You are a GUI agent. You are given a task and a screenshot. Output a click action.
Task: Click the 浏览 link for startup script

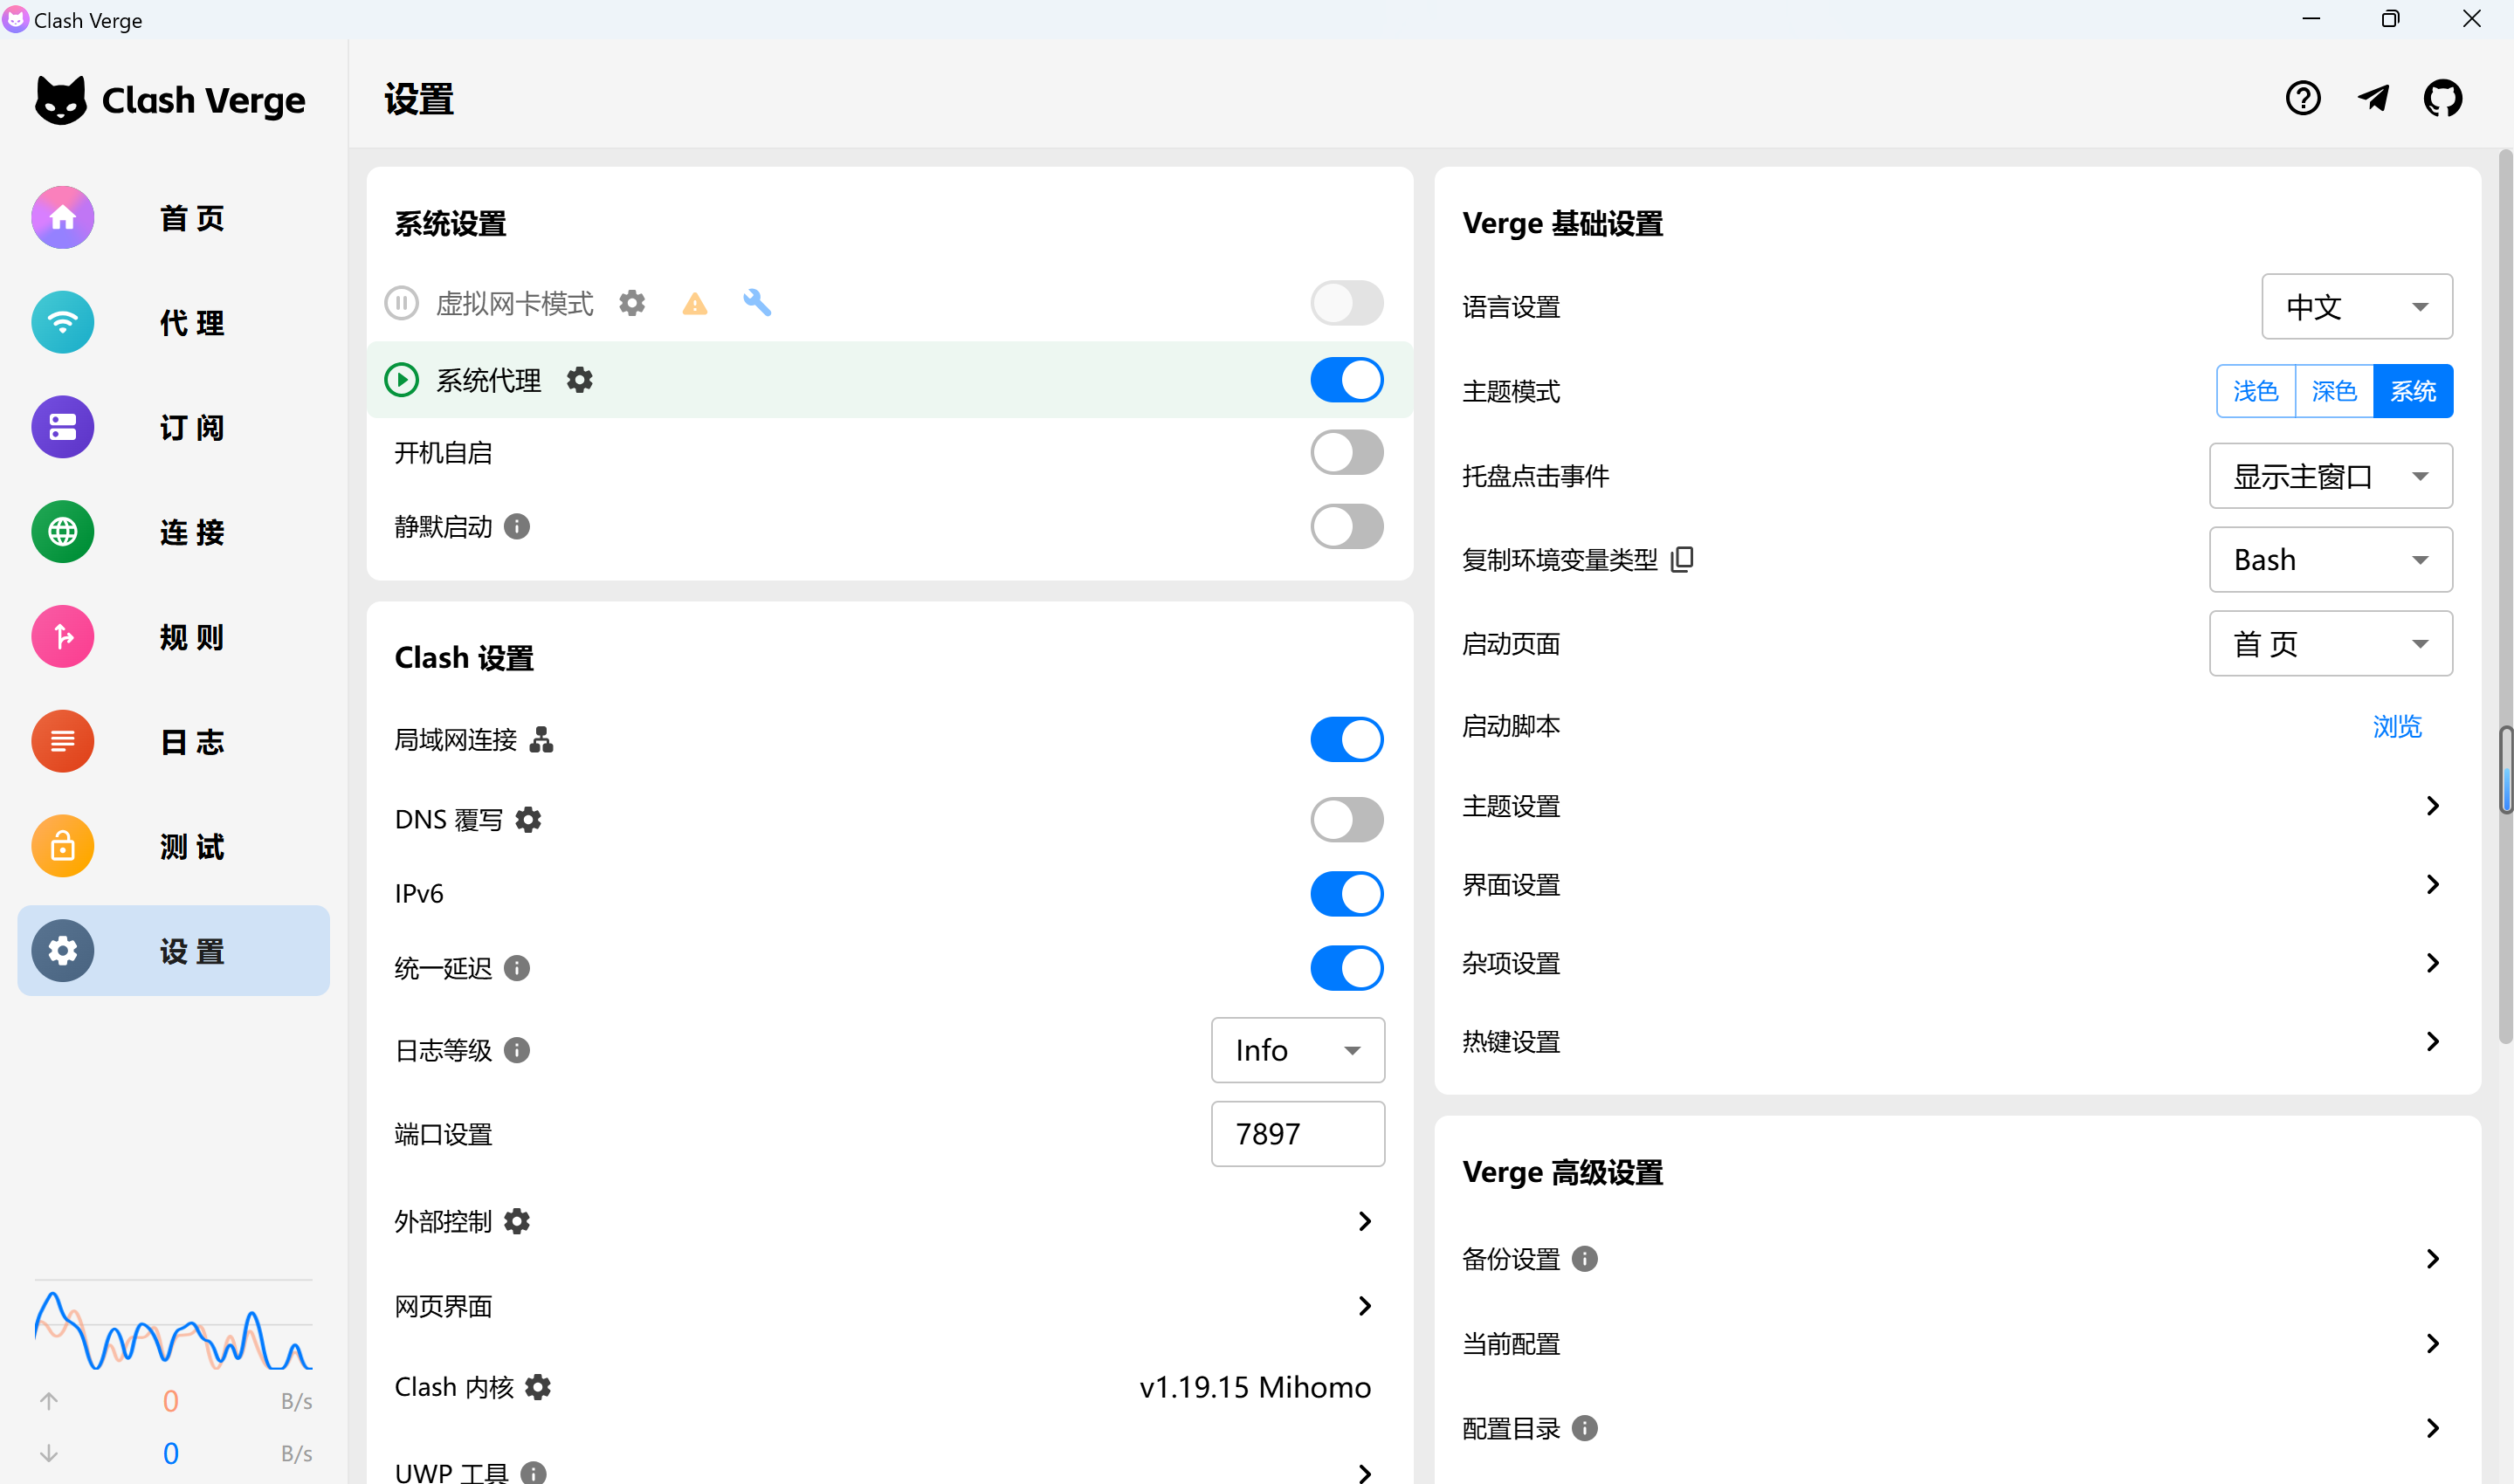[x=2398, y=727]
